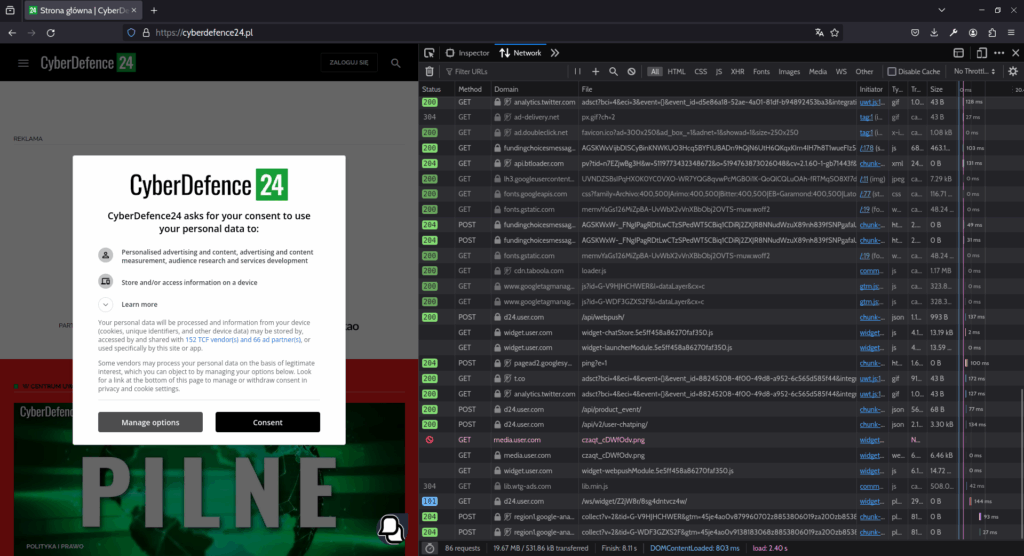
Task: Expand more DevTools tabs with double chevron
Action: pyautogui.click(x=554, y=53)
